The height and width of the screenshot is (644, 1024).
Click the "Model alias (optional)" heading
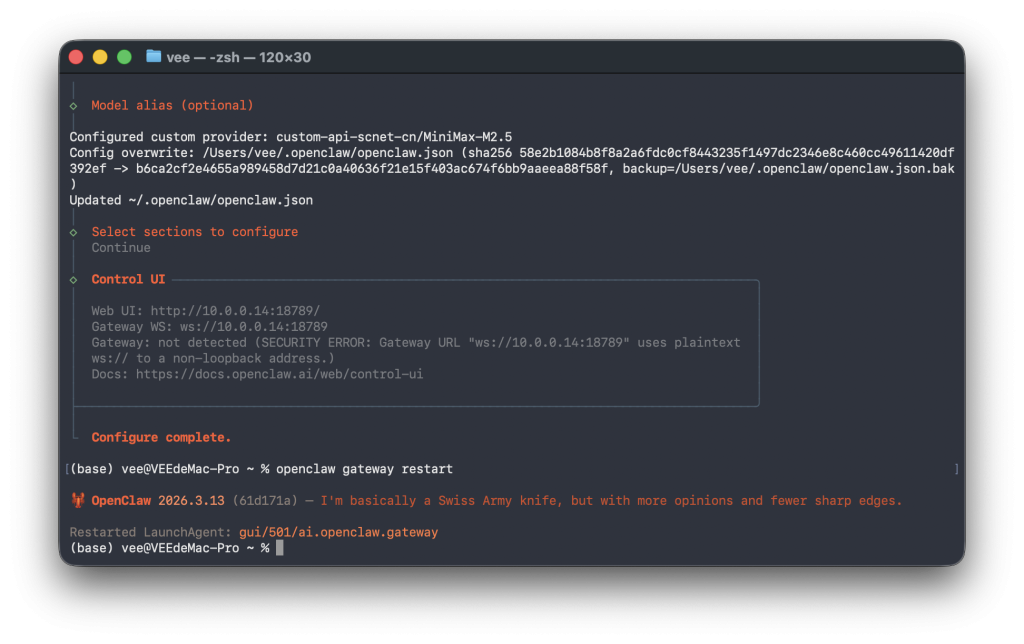tap(172, 106)
